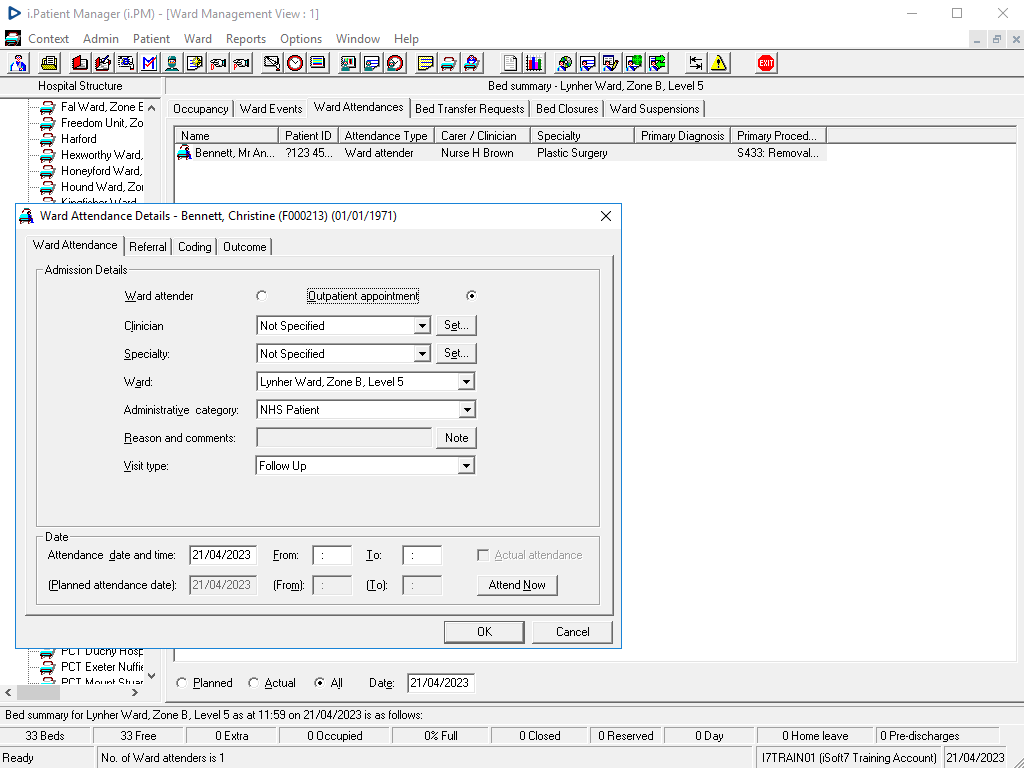
Task: Select the Planned radio button
Action: coord(182,682)
